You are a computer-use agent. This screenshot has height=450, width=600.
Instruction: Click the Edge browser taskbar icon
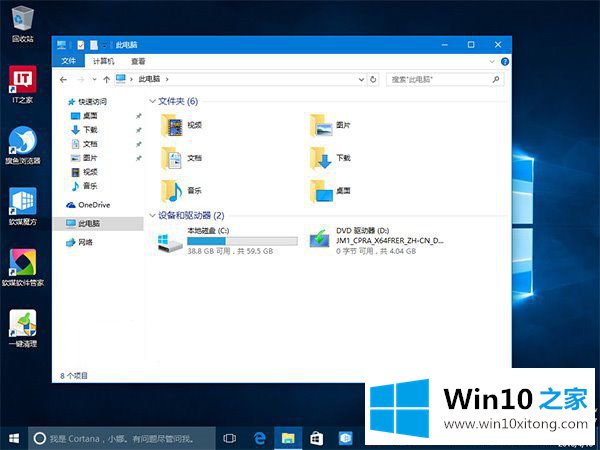point(258,438)
